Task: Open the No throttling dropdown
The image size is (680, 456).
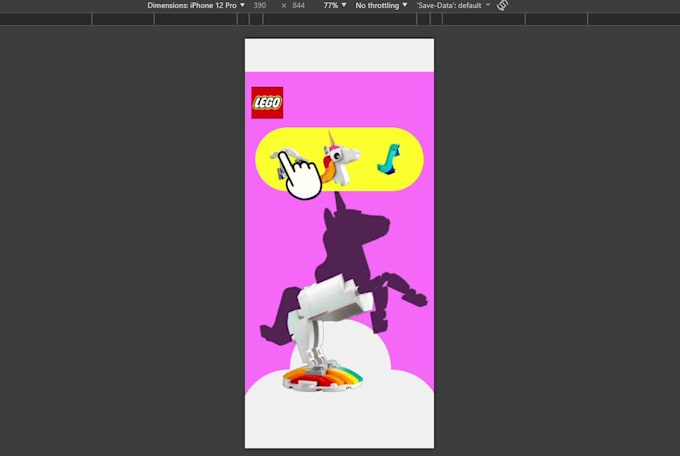Action: click(381, 6)
